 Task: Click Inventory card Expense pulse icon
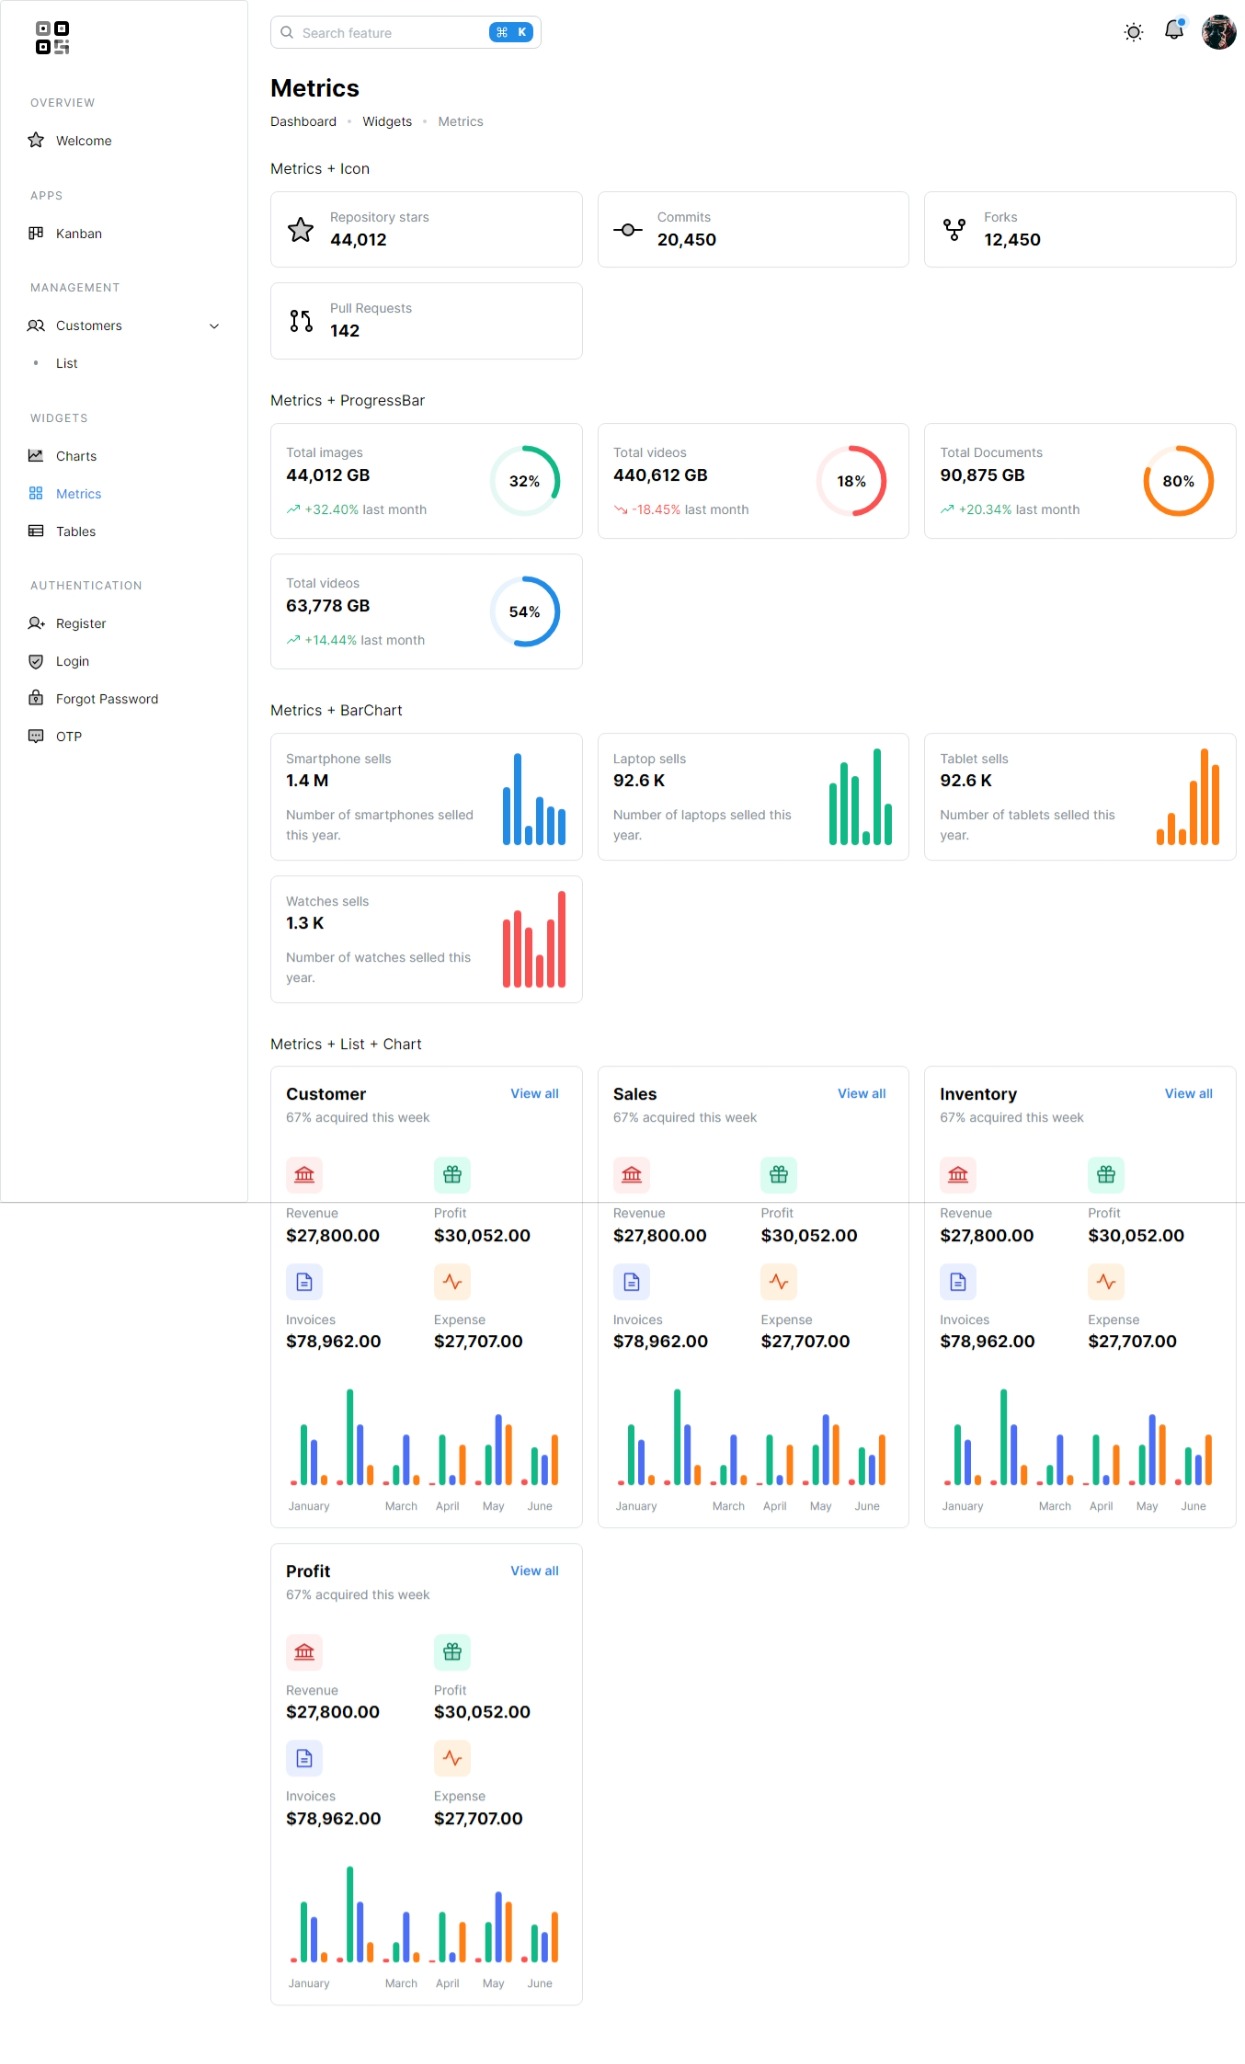point(1106,1282)
